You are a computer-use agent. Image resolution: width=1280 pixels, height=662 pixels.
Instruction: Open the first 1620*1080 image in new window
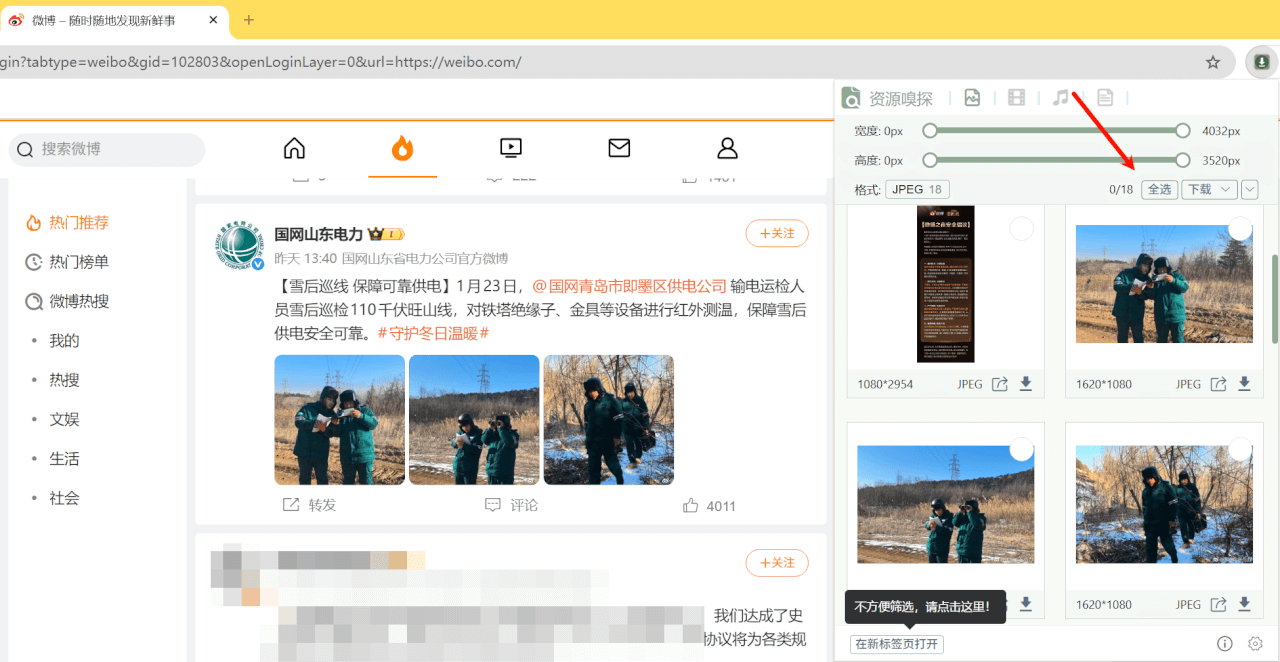point(1218,384)
